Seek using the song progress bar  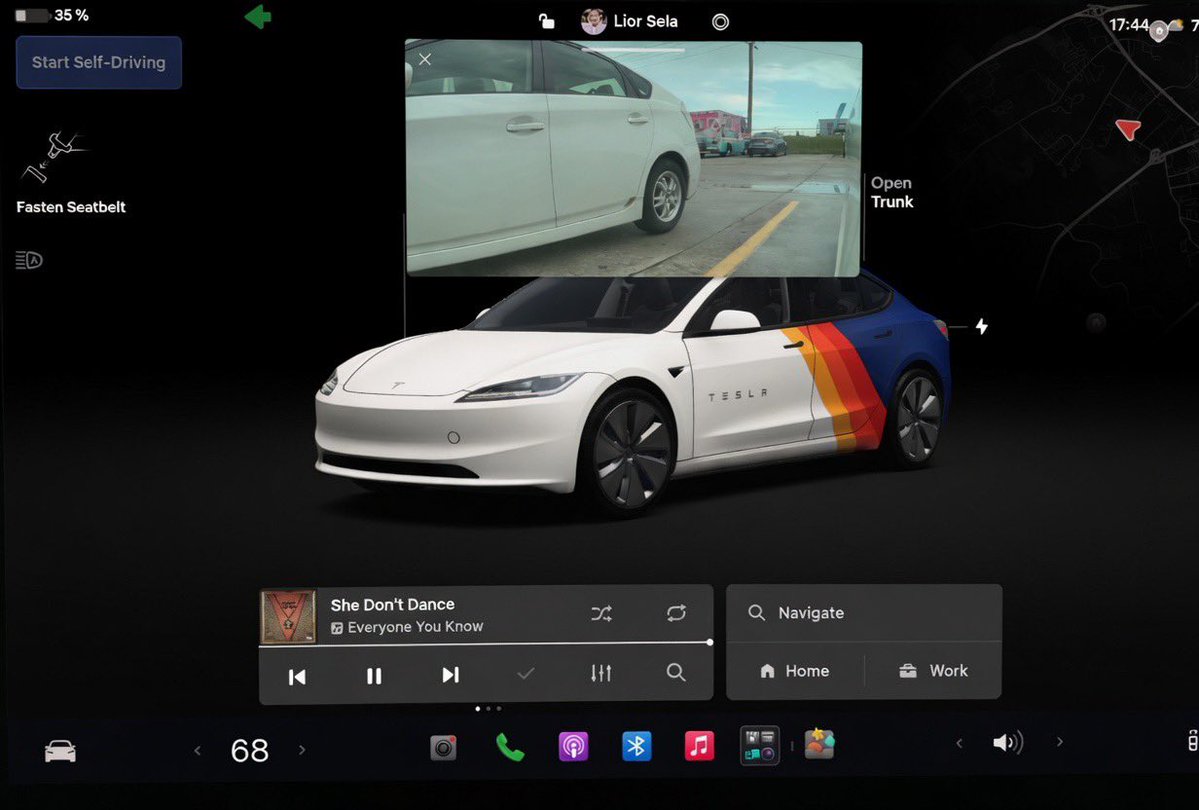click(x=486, y=643)
